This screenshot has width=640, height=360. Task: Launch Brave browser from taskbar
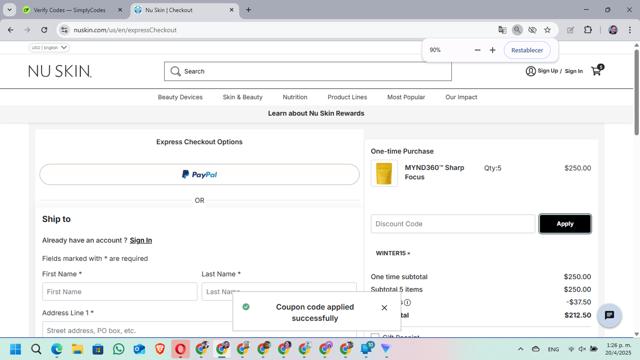pyautogui.click(x=160, y=349)
